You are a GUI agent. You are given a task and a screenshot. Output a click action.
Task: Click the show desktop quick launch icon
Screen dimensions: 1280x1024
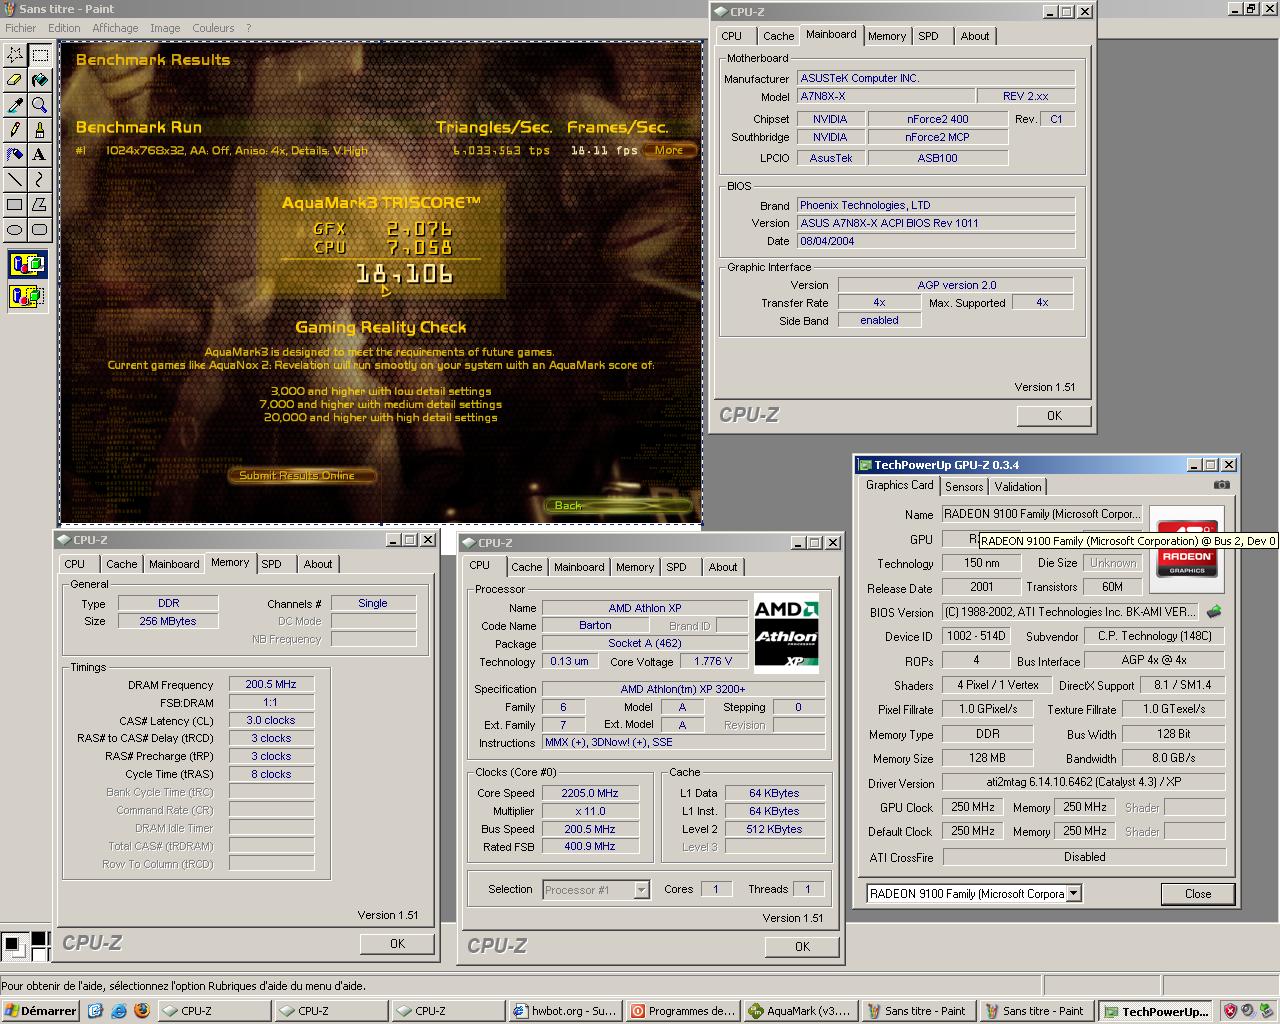95,1011
